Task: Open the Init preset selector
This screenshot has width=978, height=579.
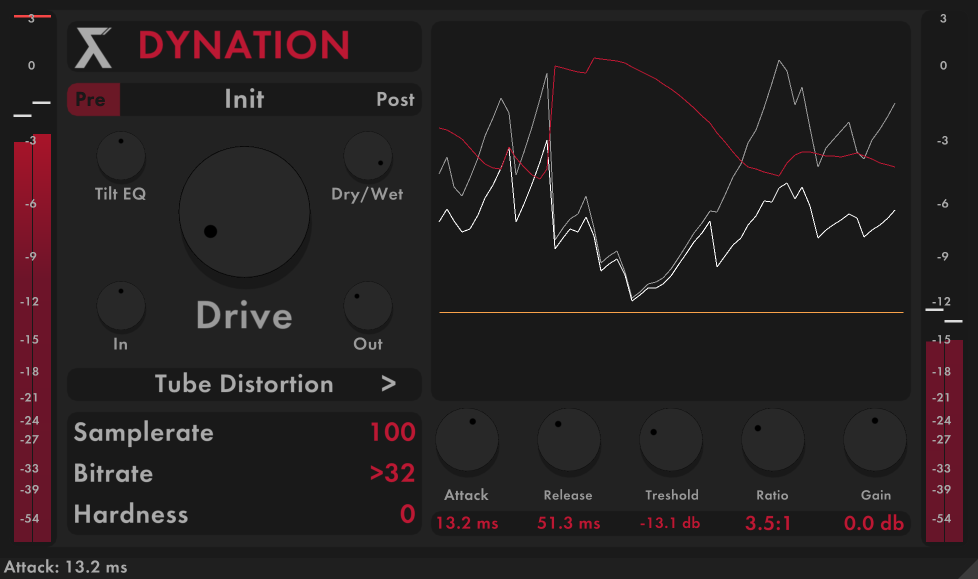Action: (x=244, y=99)
